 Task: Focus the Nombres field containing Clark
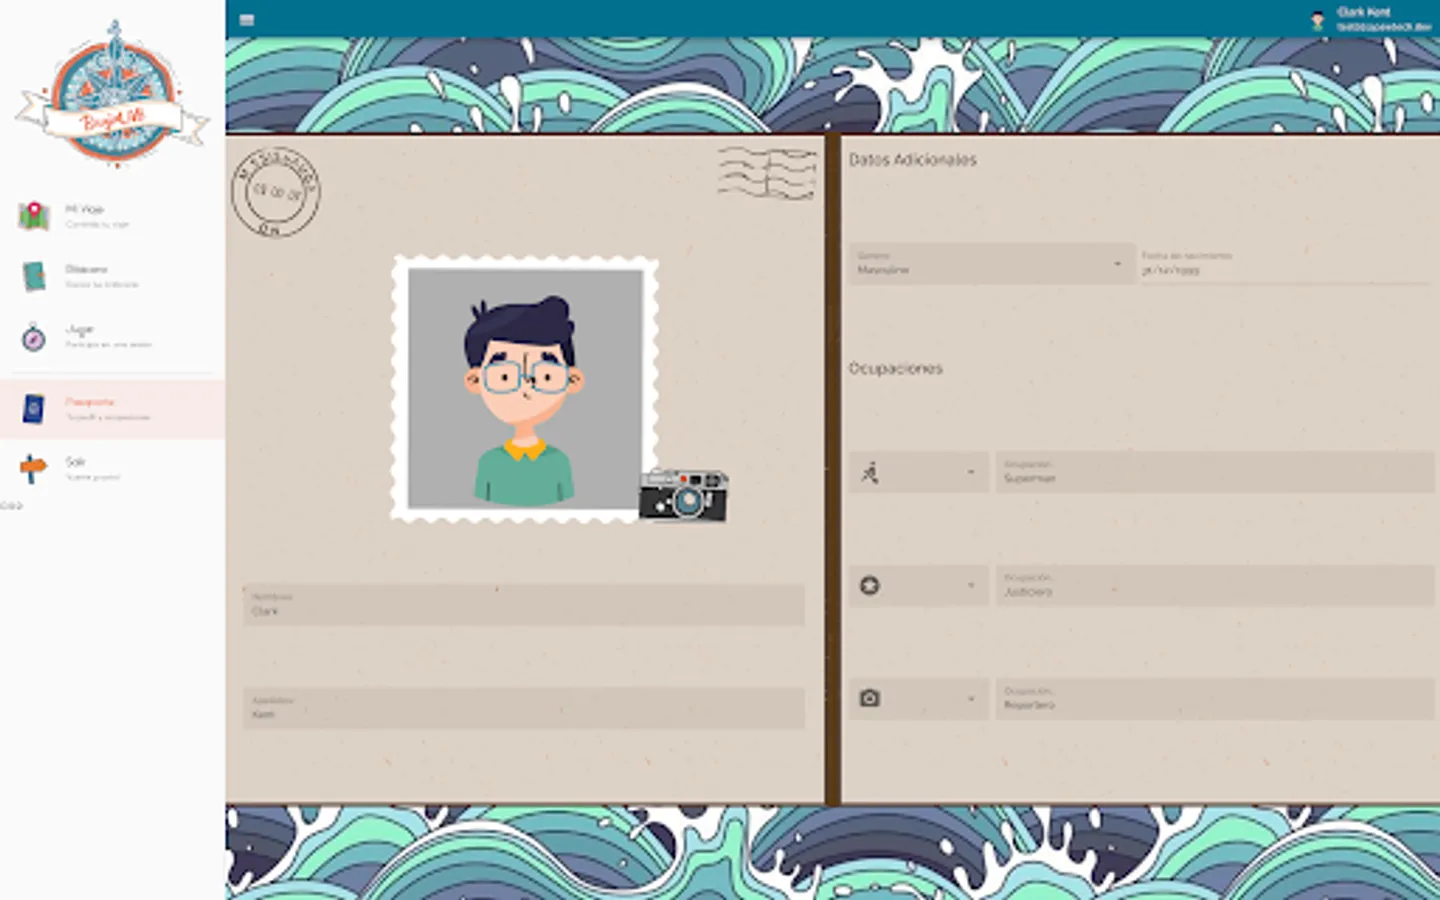point(524,605)
